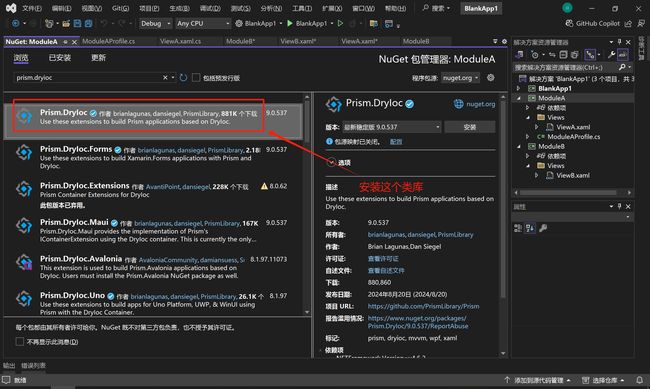The image size is (650, 389).
Task: Open the Debug configuration dropdown
Action: pos(155,24)
